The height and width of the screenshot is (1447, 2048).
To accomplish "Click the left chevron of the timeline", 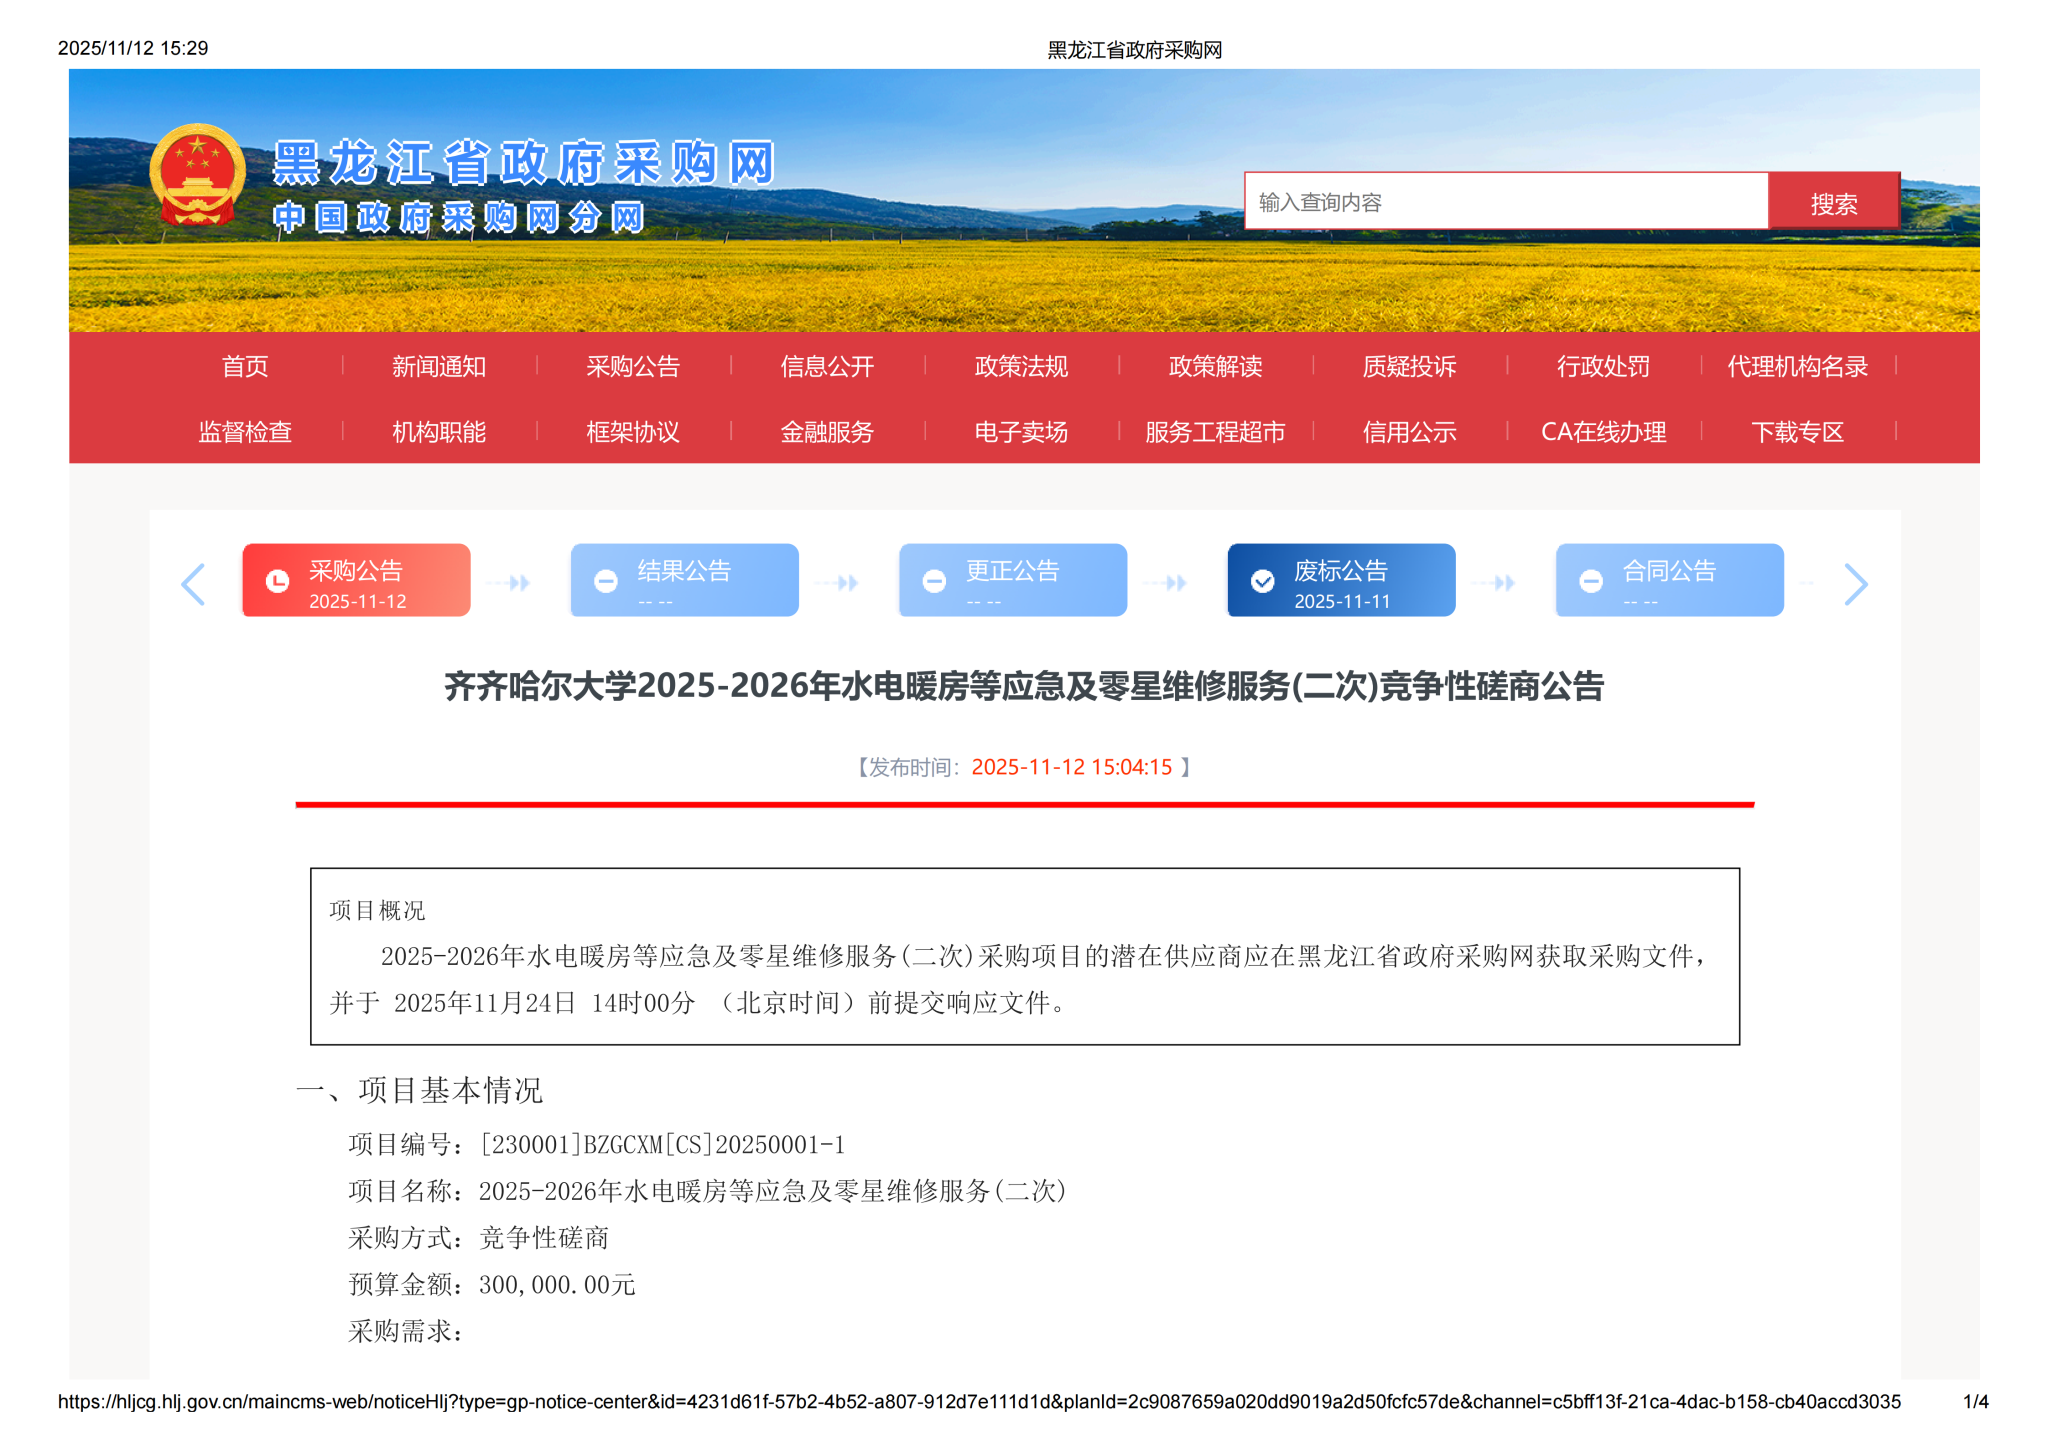I will click(193, 584).
